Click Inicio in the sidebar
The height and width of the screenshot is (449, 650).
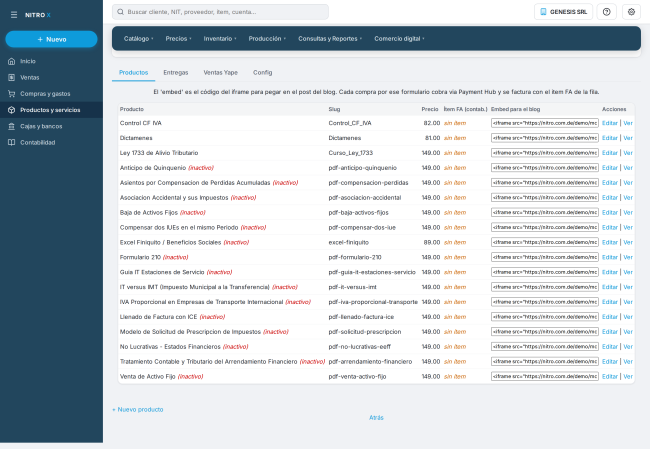point(28,61)
